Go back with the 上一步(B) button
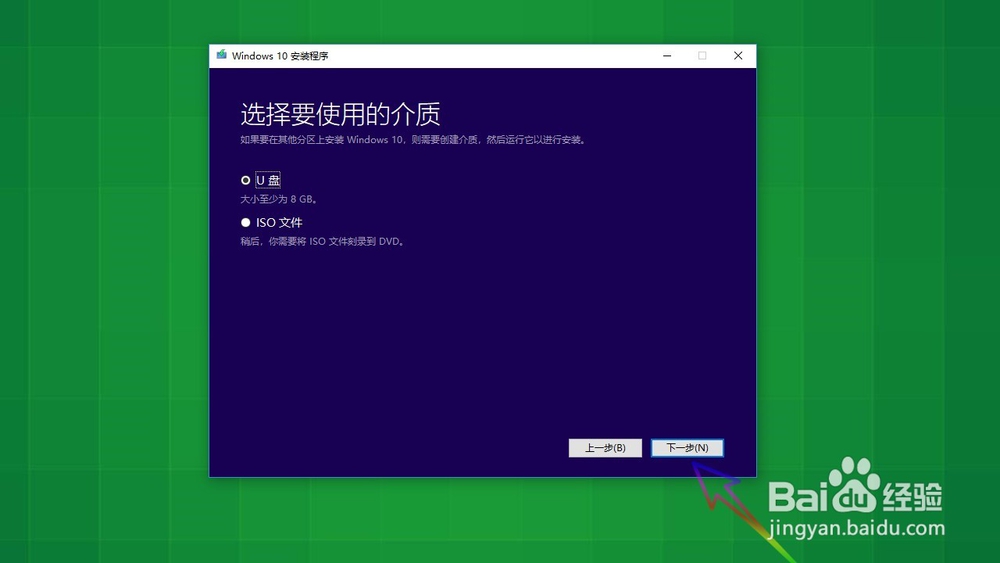Viewport: 1000px width, 563px height. point(605,448)
